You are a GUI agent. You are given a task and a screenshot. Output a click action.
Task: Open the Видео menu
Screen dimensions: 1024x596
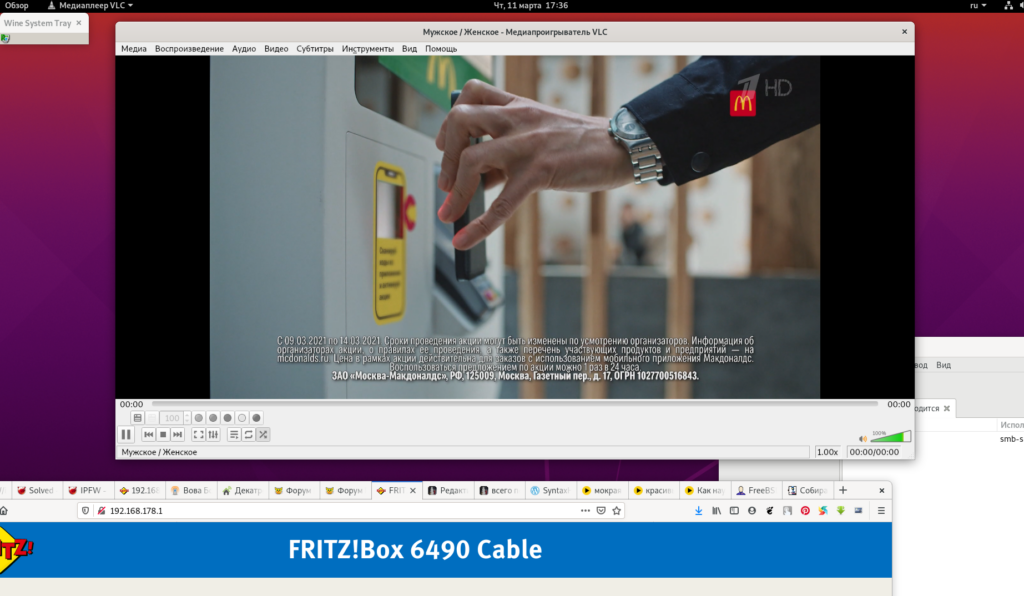click(276, 49)
